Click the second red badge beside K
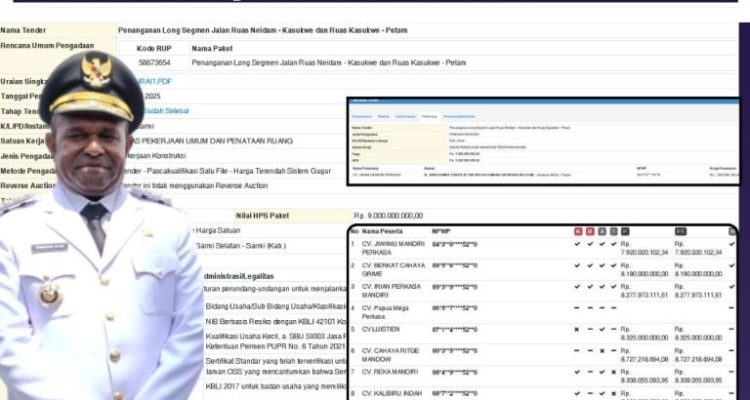The height and width of the screenshot is (400, 750). pyautogui.click(x=590, y=232)
